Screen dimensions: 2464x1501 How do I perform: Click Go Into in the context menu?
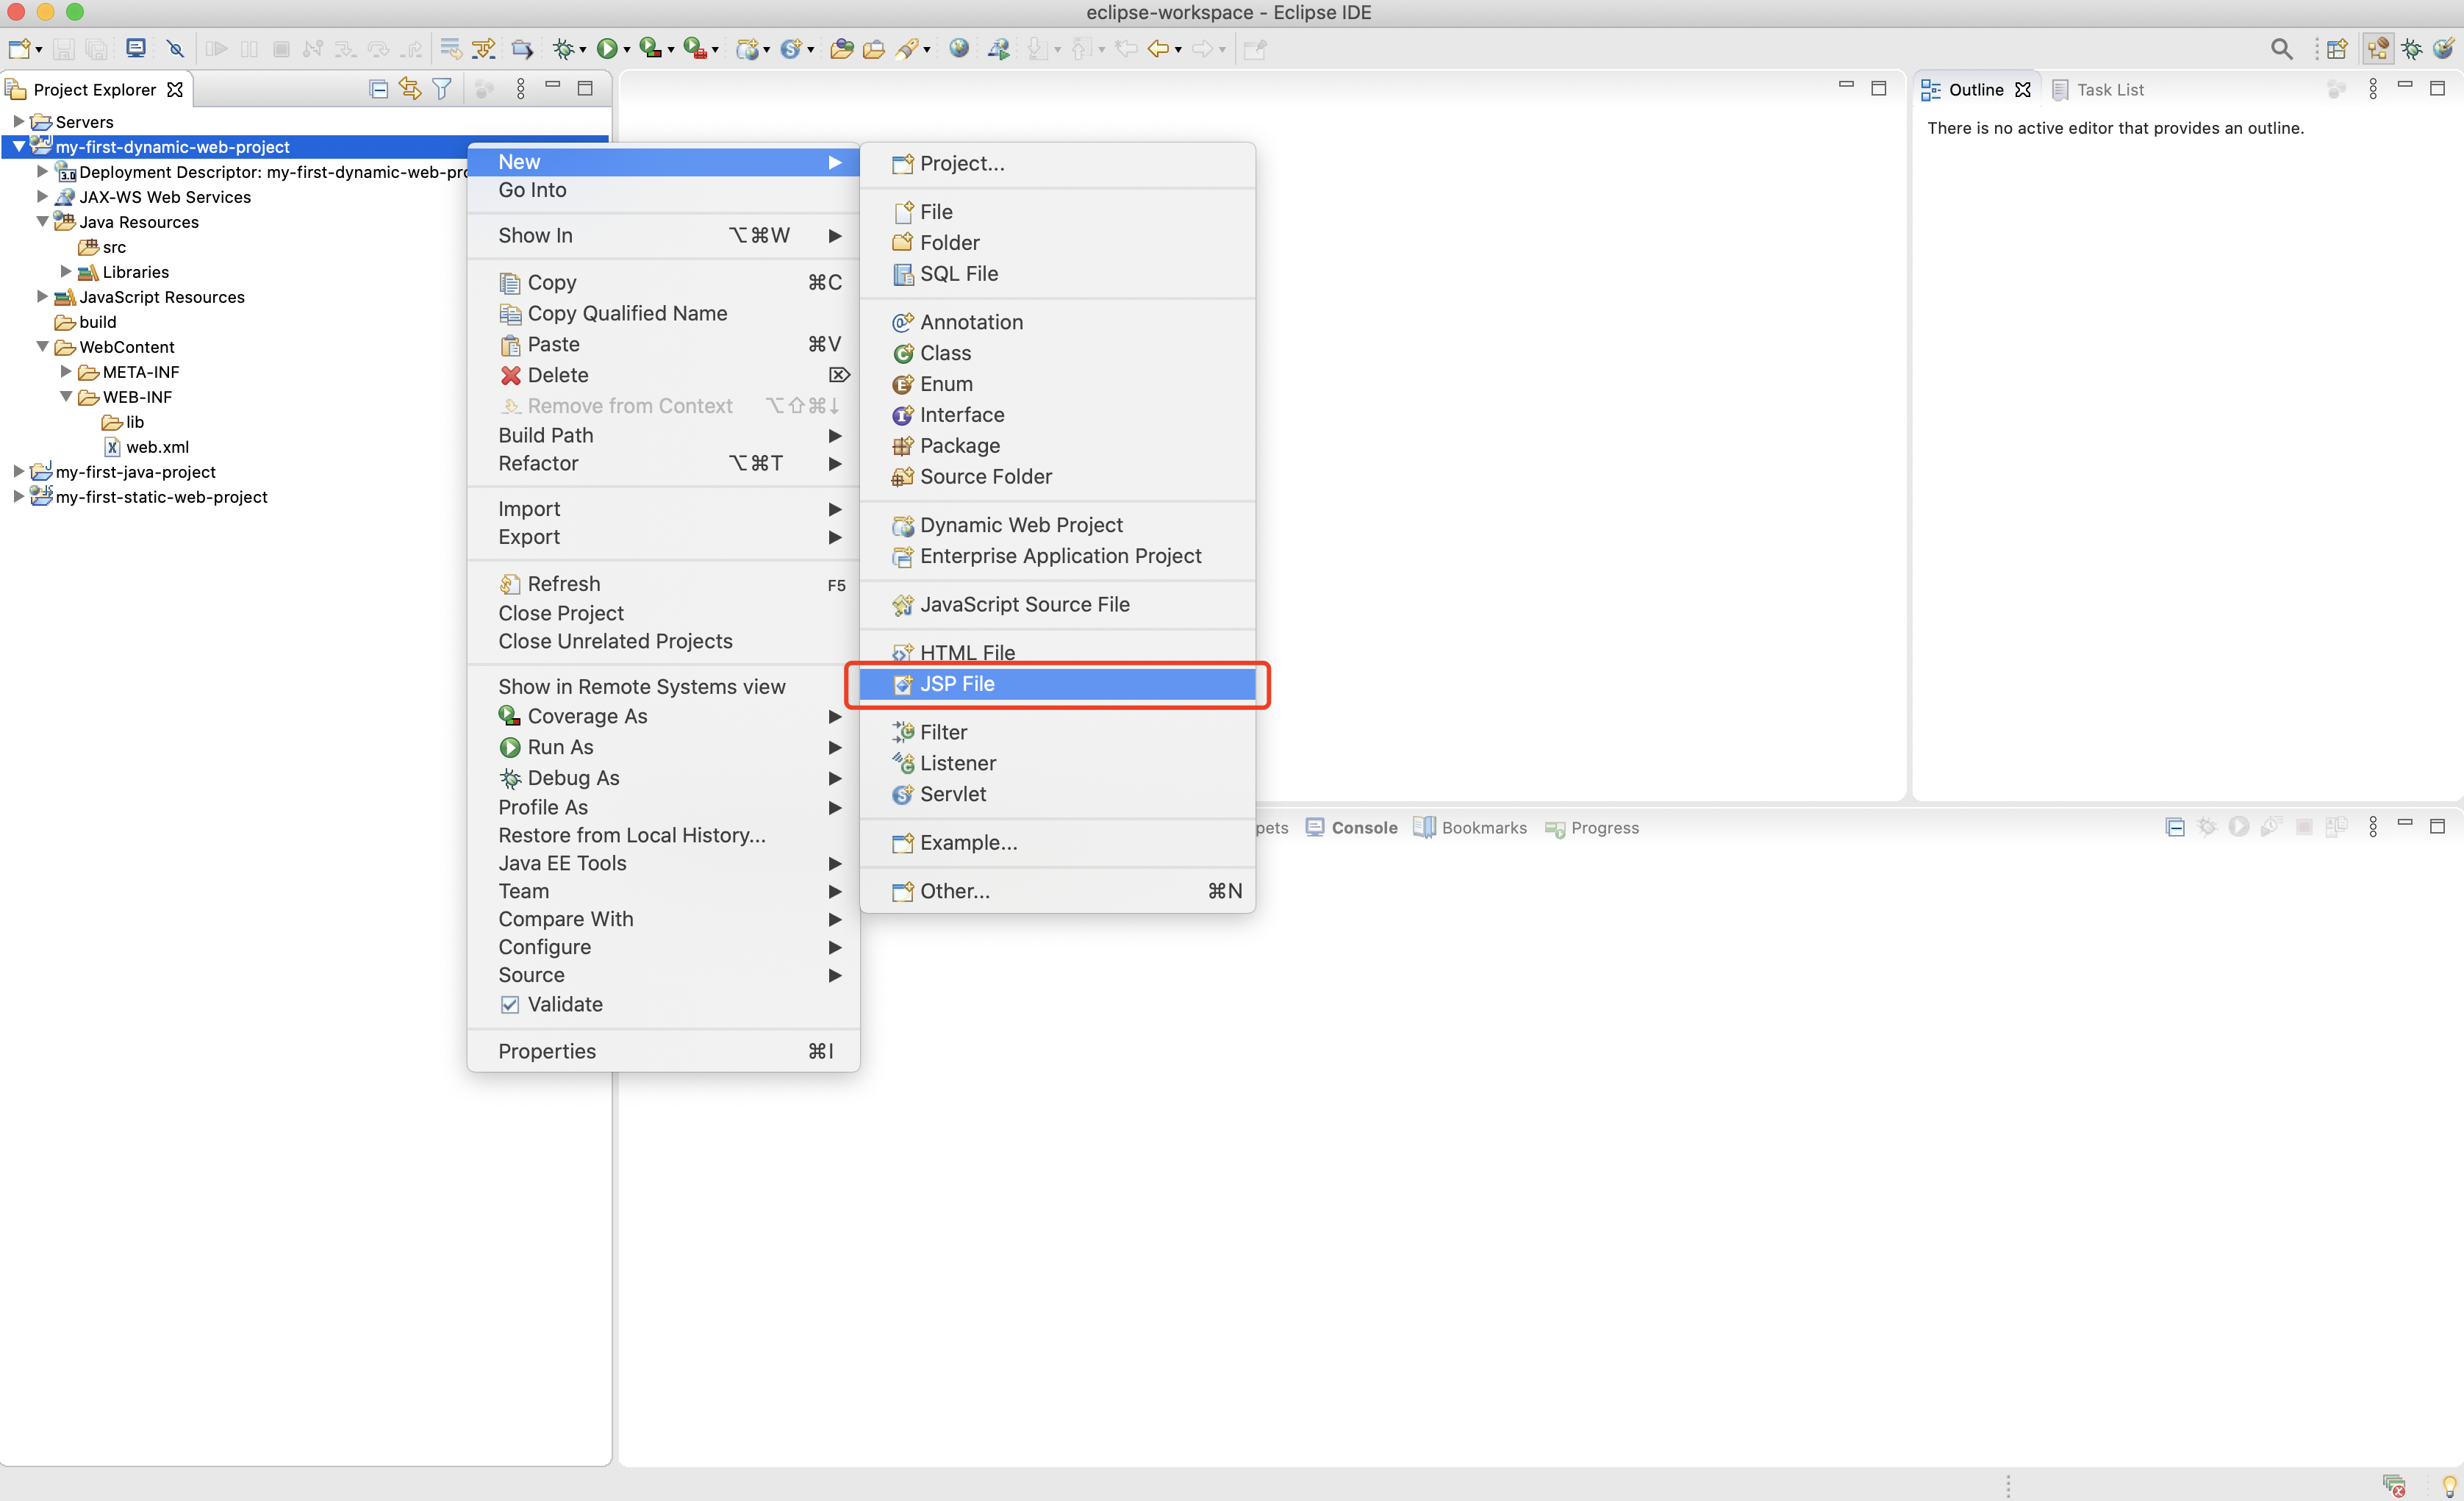663,190
